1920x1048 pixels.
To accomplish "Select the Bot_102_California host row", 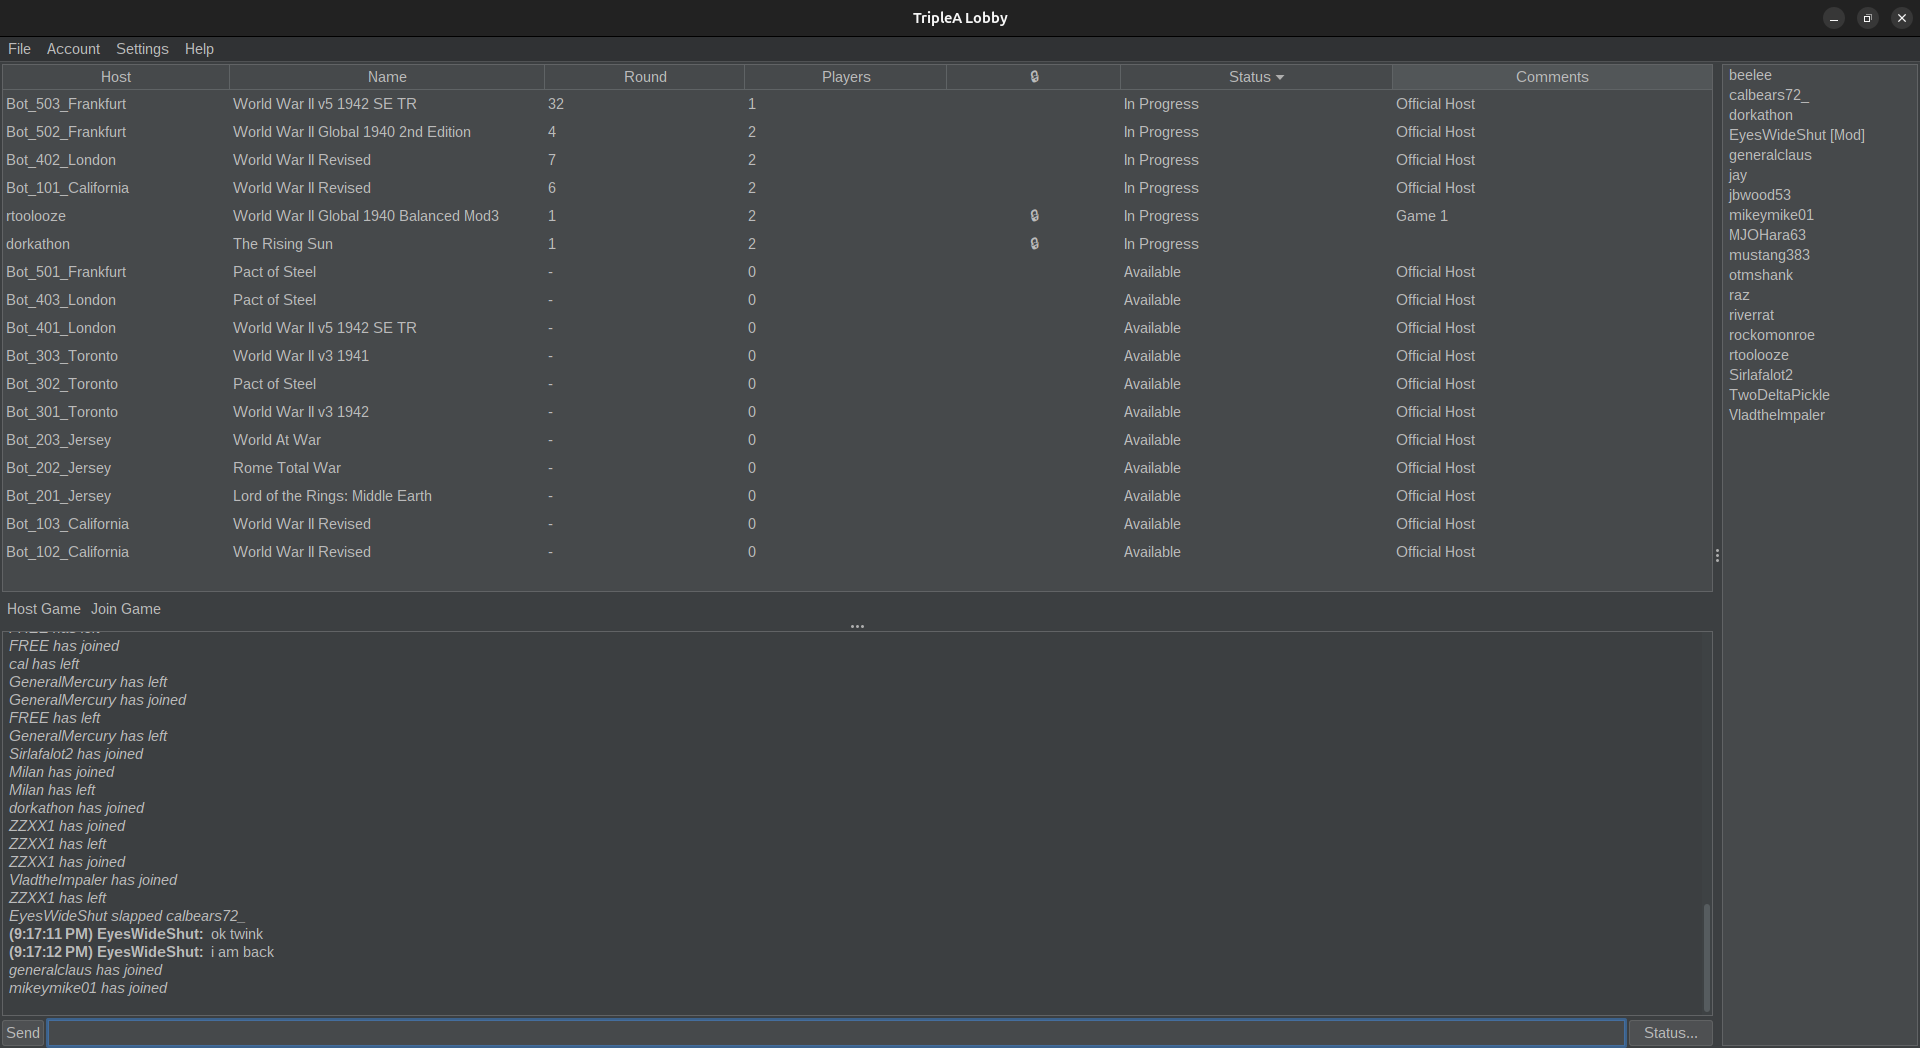I will [x=857, y=552].
